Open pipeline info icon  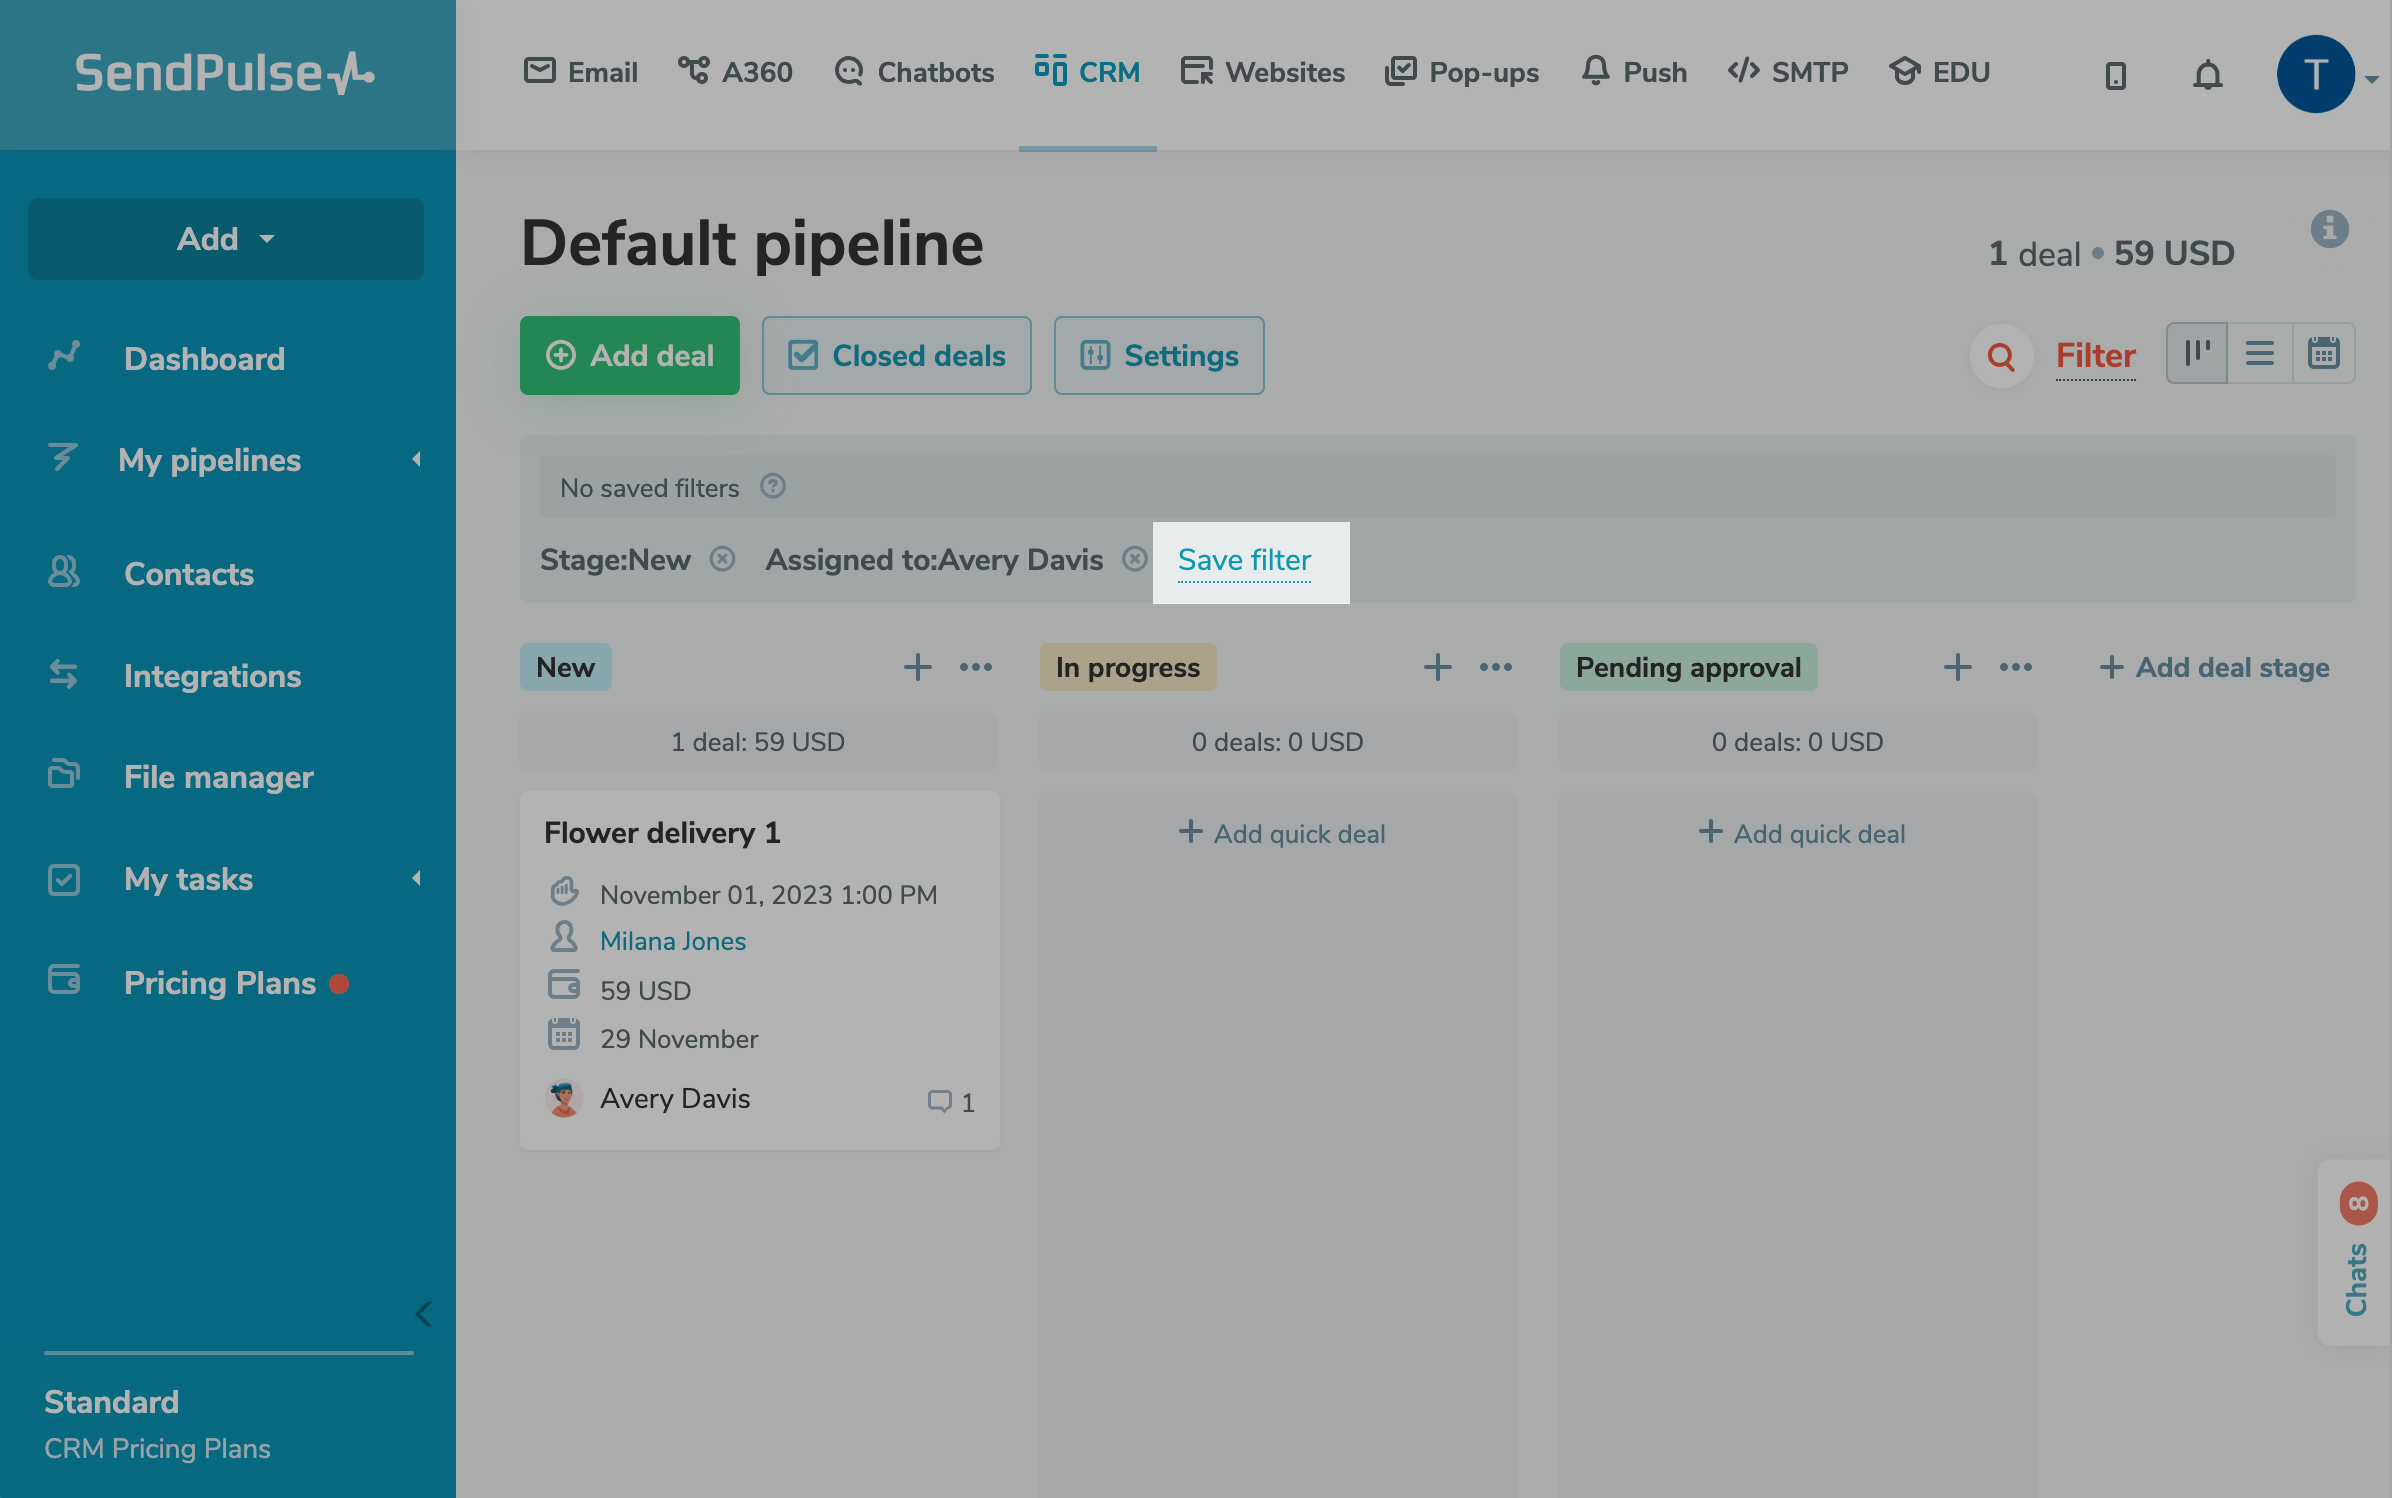point(2329,229)
